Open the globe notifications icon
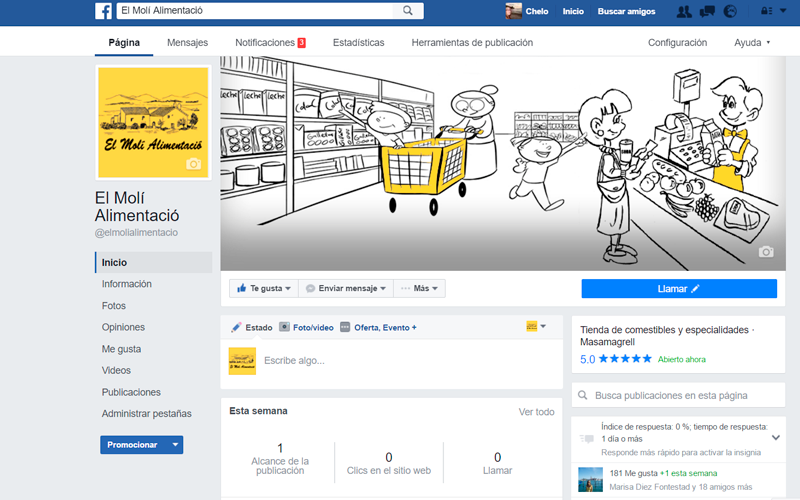 click(x=730, y=11)
